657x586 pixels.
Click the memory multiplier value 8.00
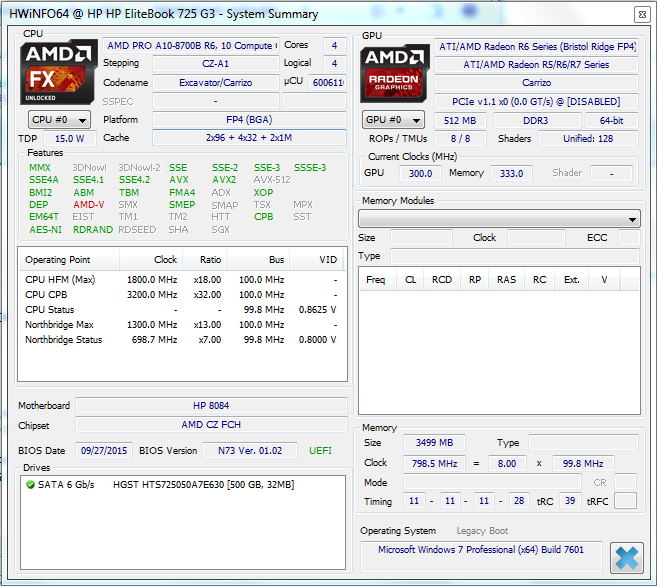coord(507,464)
